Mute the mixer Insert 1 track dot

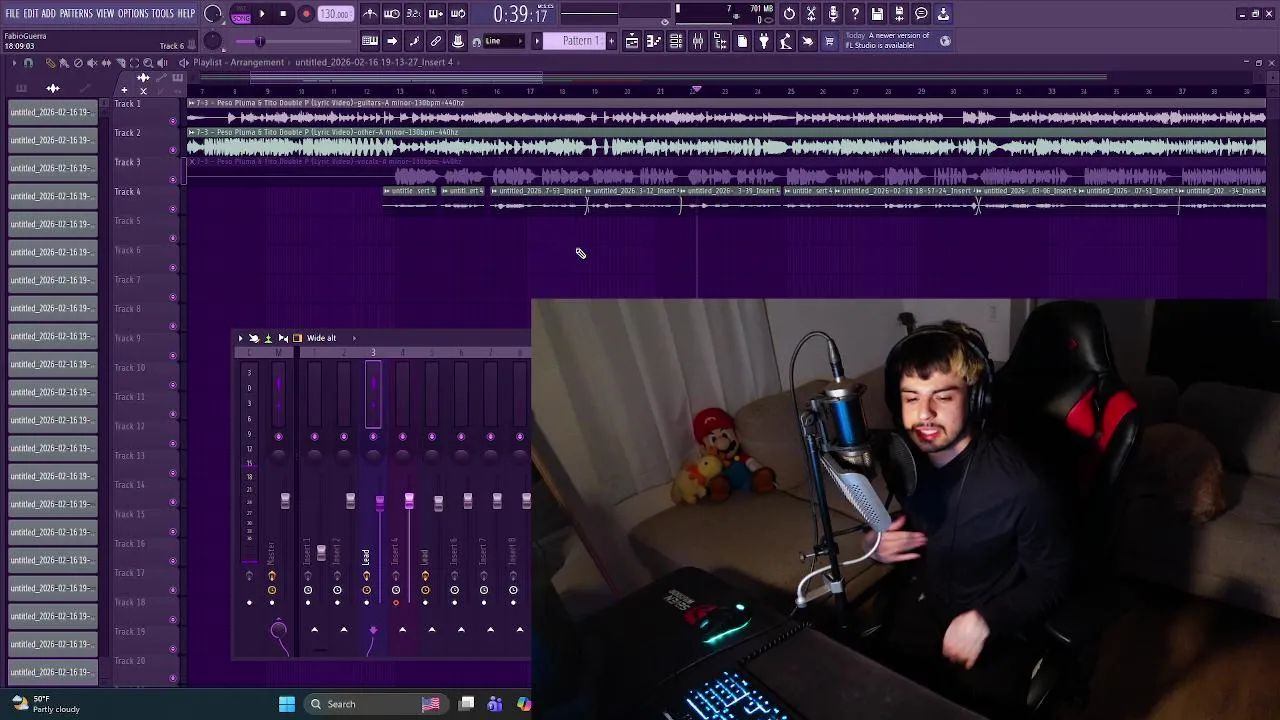tap(315, 436)
